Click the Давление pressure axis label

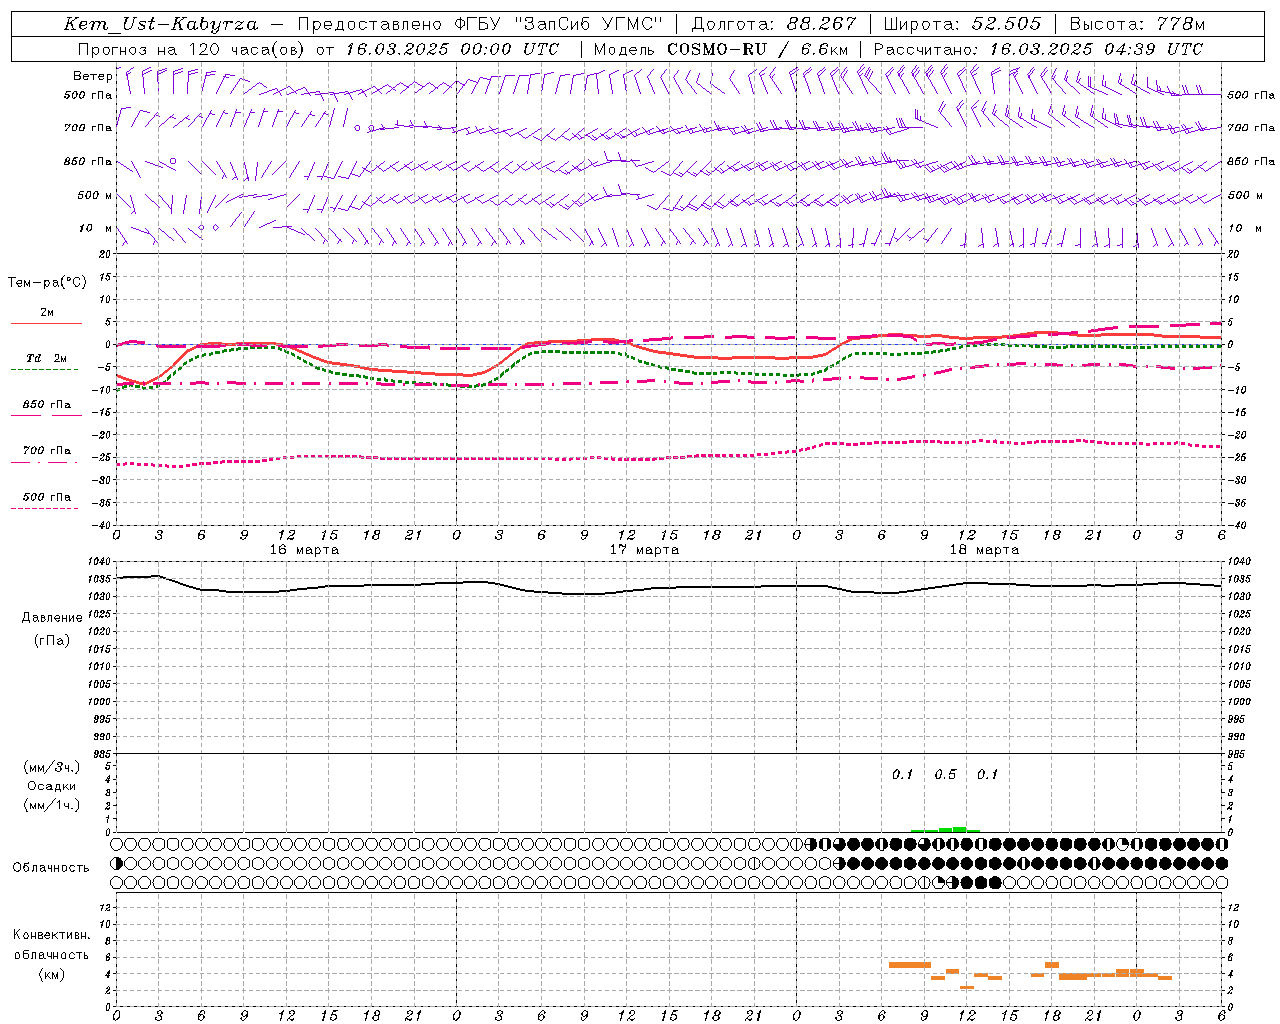click(52, 618)
